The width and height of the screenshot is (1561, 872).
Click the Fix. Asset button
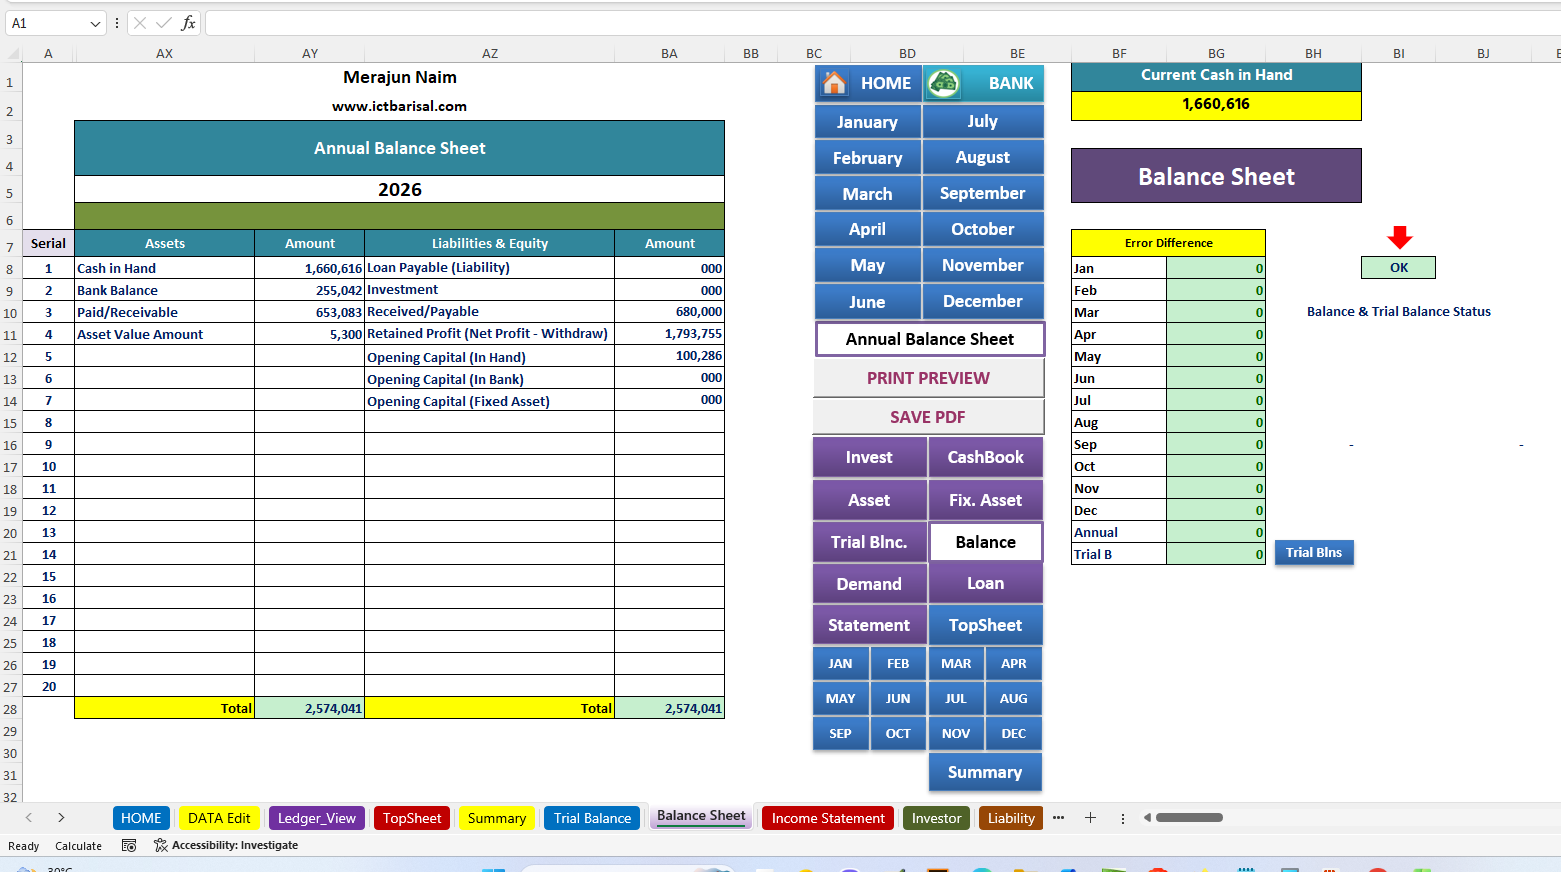pyautogui.click(x=986, y=500)
